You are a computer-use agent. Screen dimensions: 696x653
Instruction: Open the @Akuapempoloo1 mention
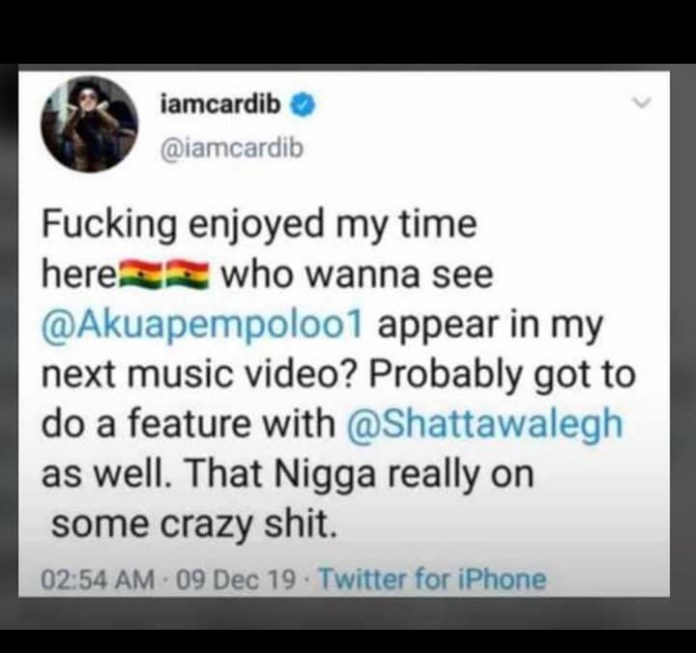point(203,327)
